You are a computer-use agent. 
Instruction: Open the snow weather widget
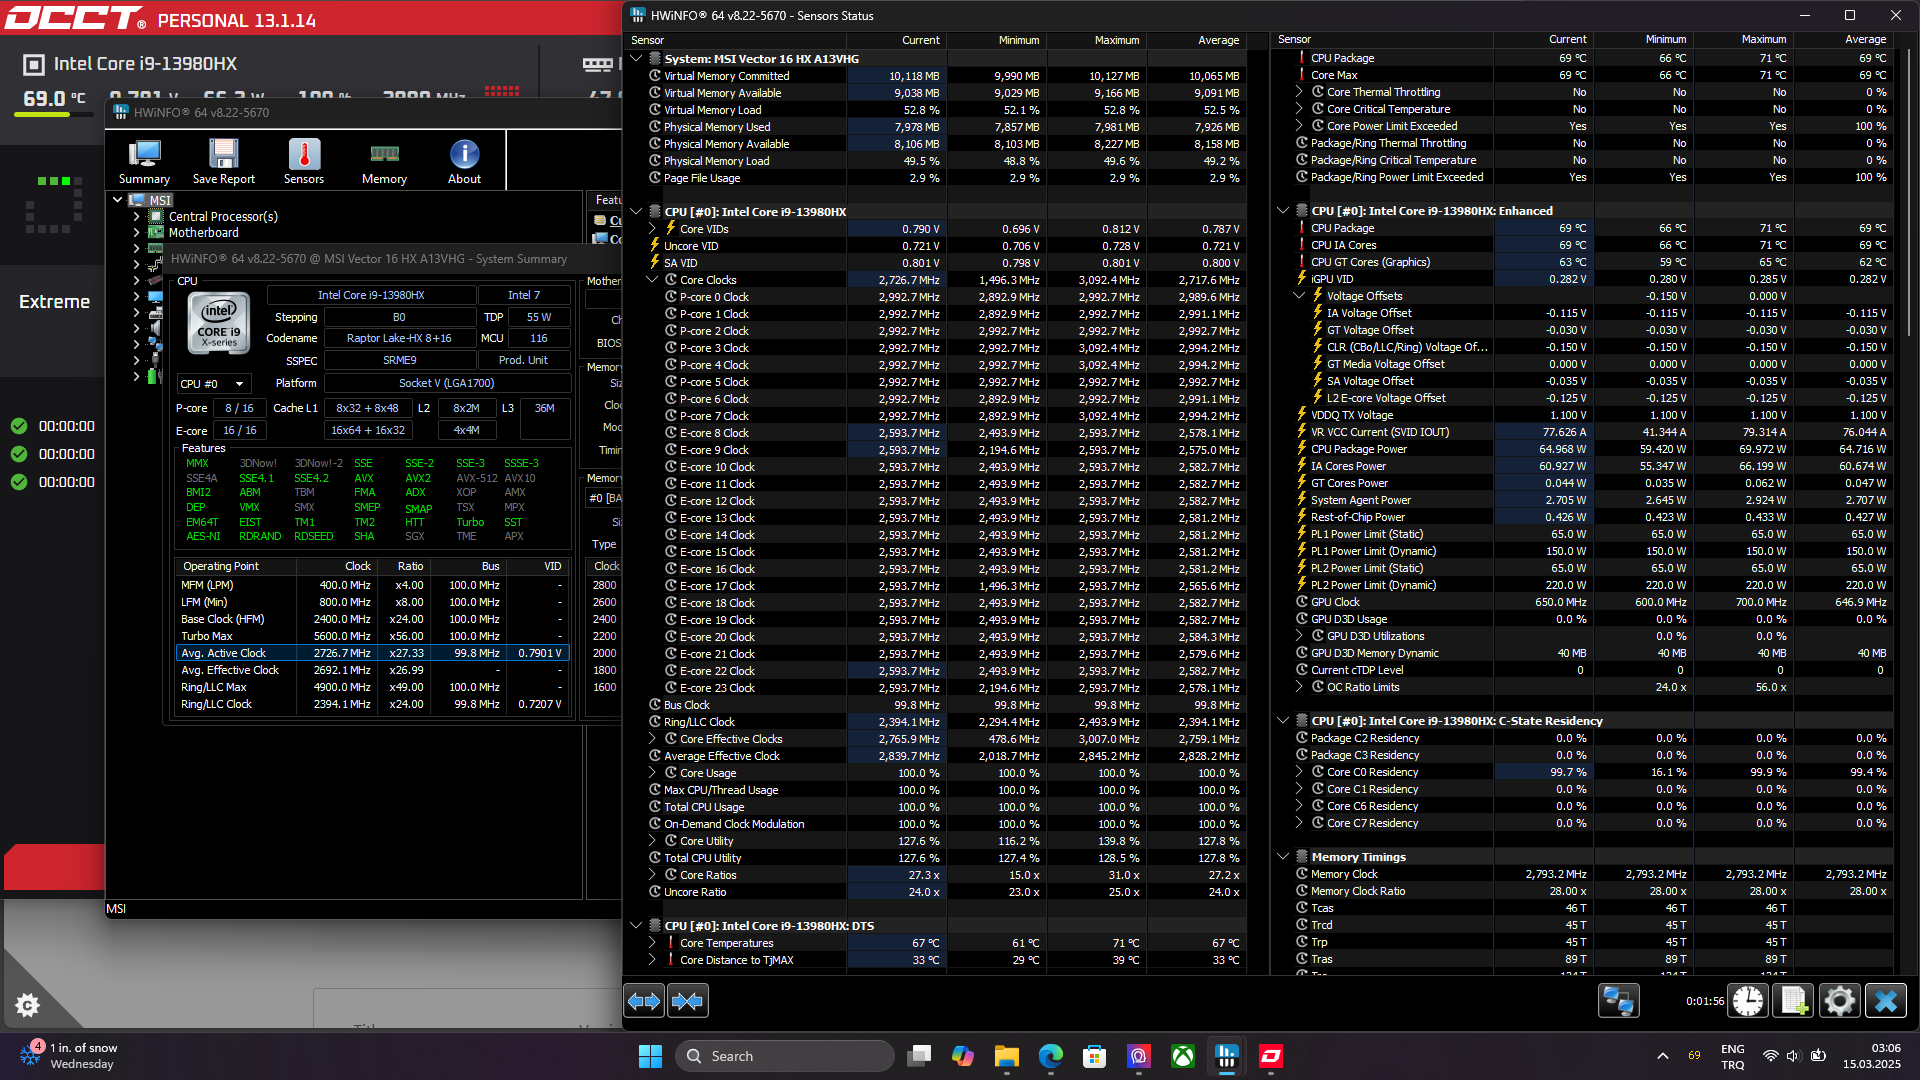click(70, 1056)
